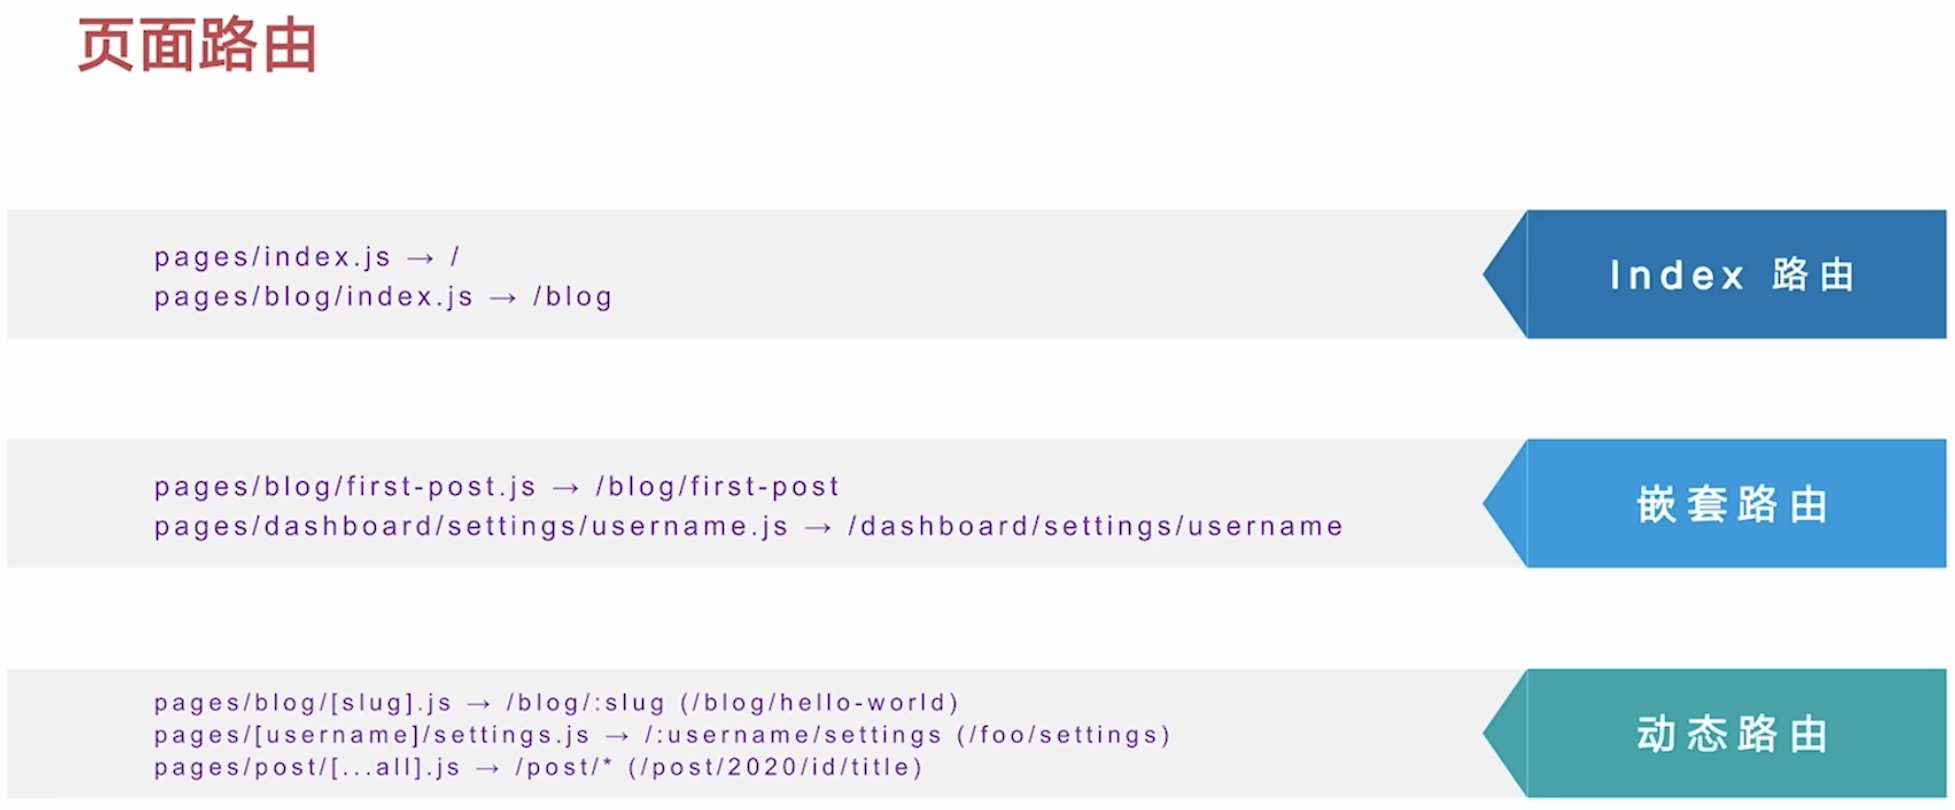
Task: Select the teal "动态路由" label
Action: pyautogui.click(x=1735, y=733)
